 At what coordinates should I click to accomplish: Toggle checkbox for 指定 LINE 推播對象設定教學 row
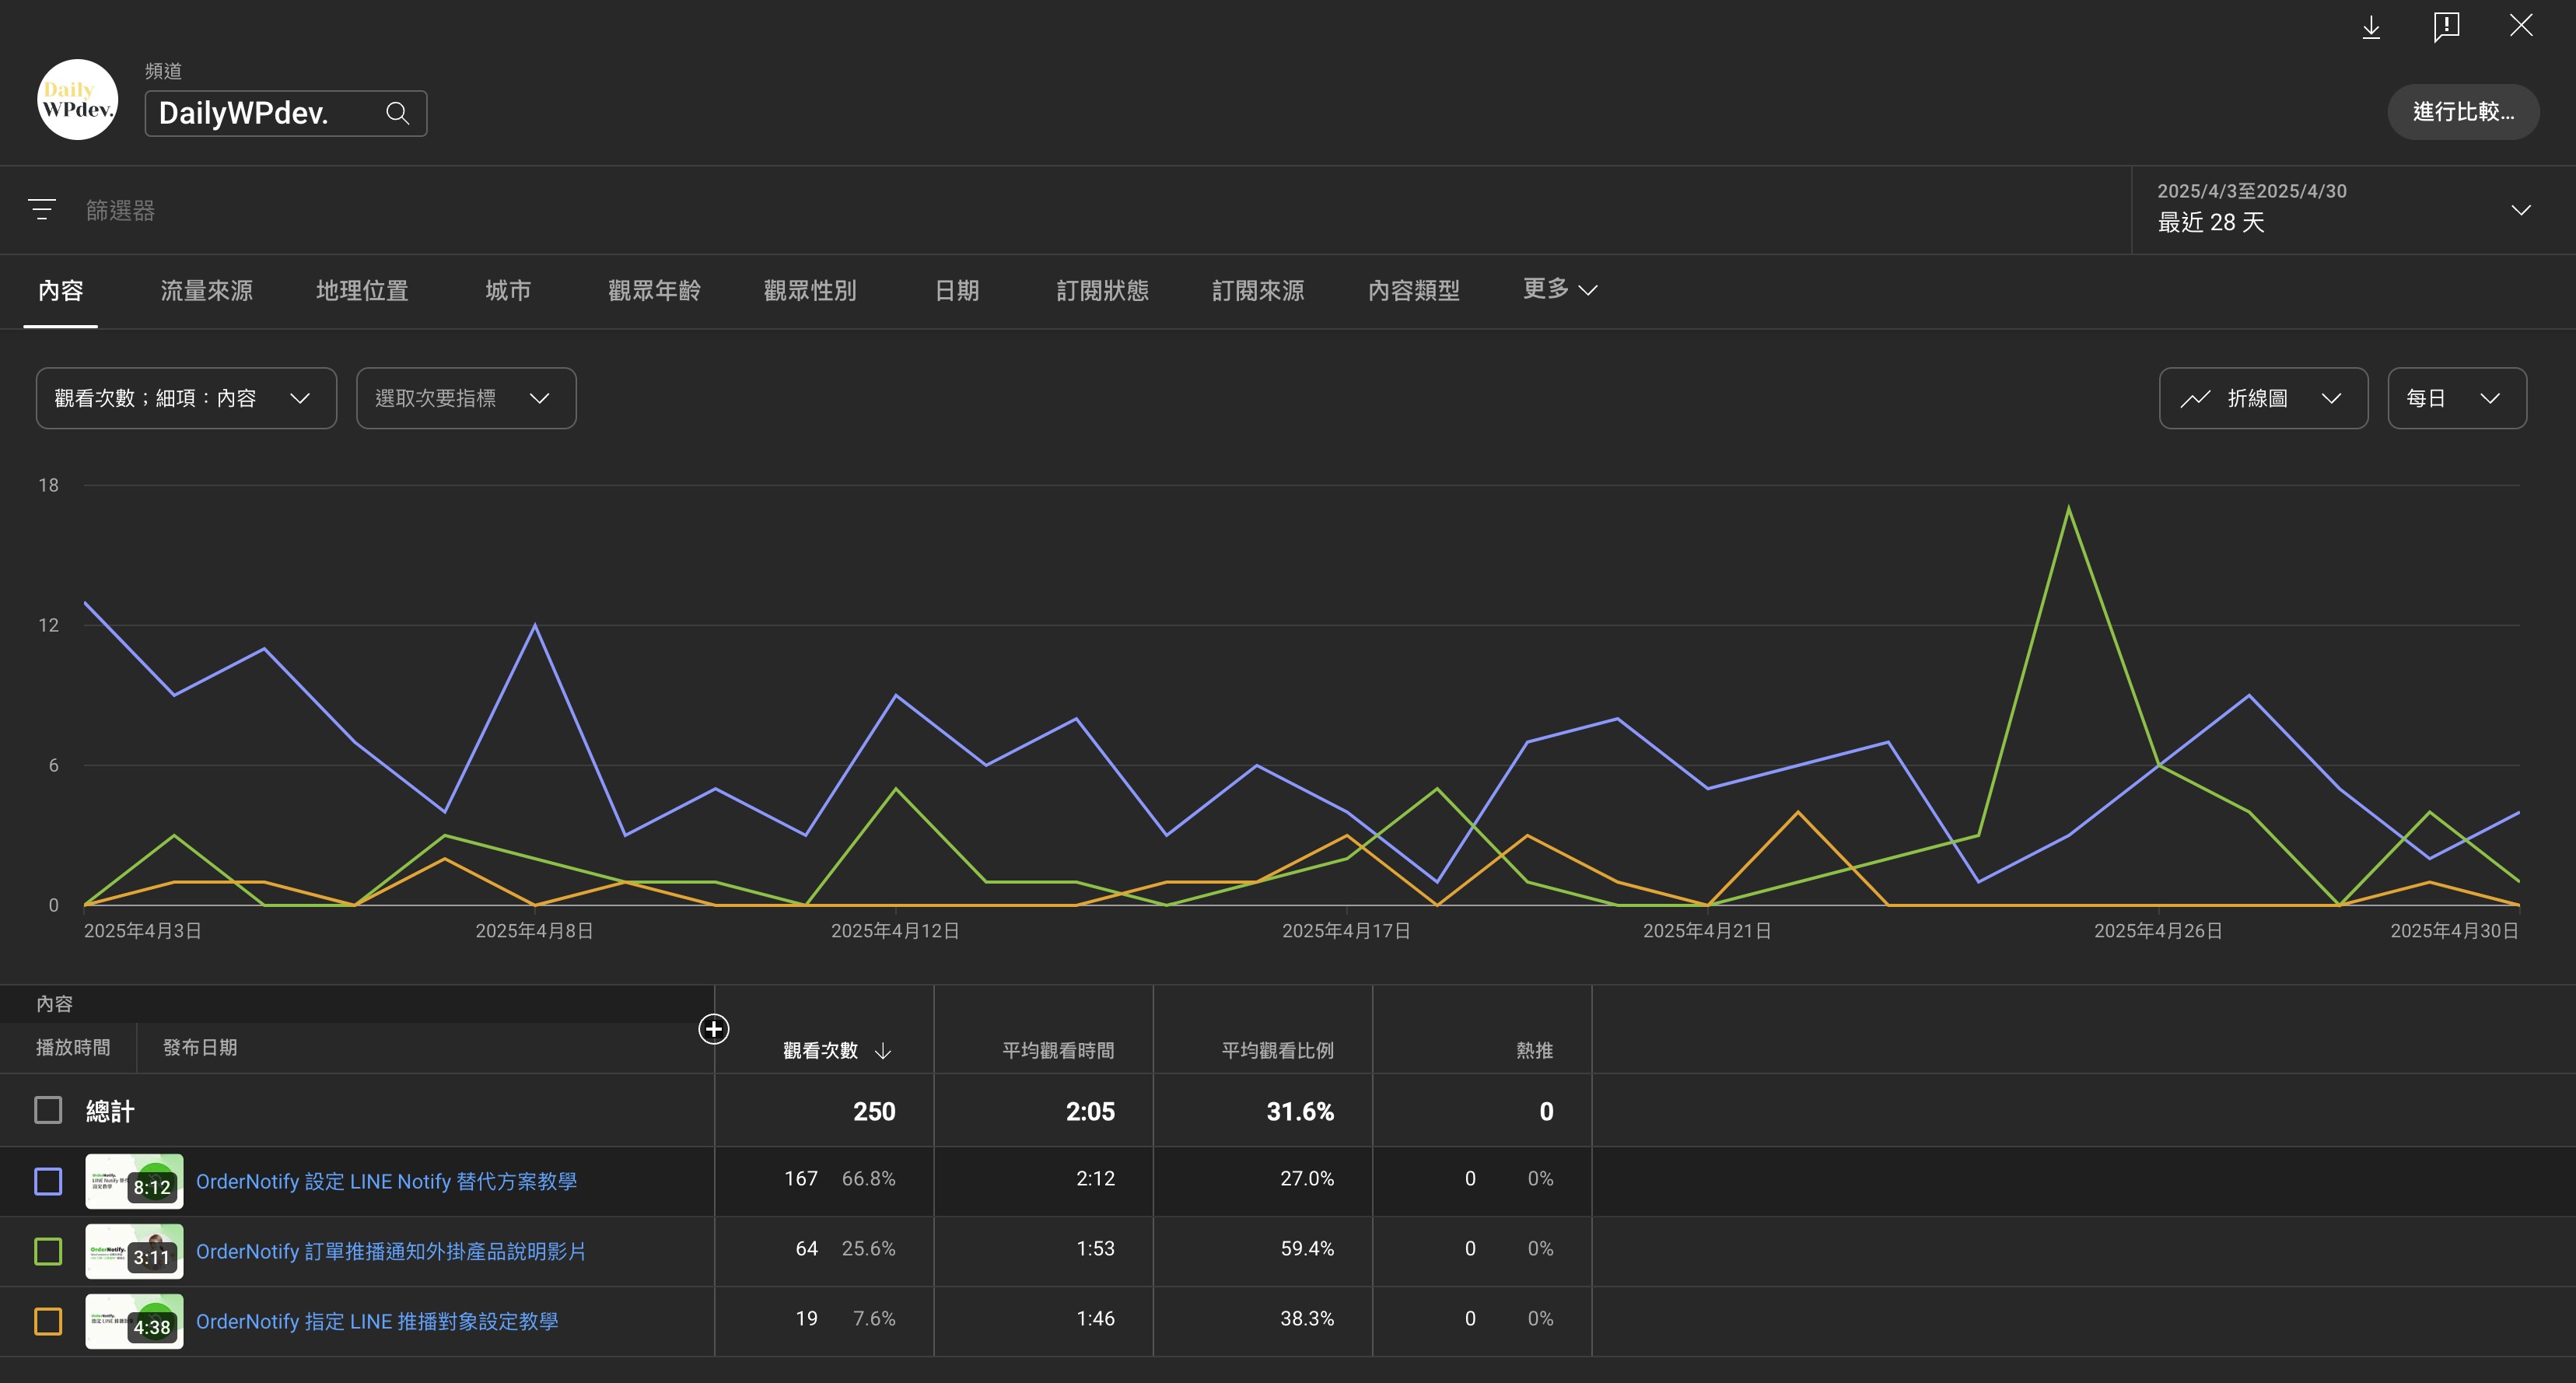click(48, 1321)
